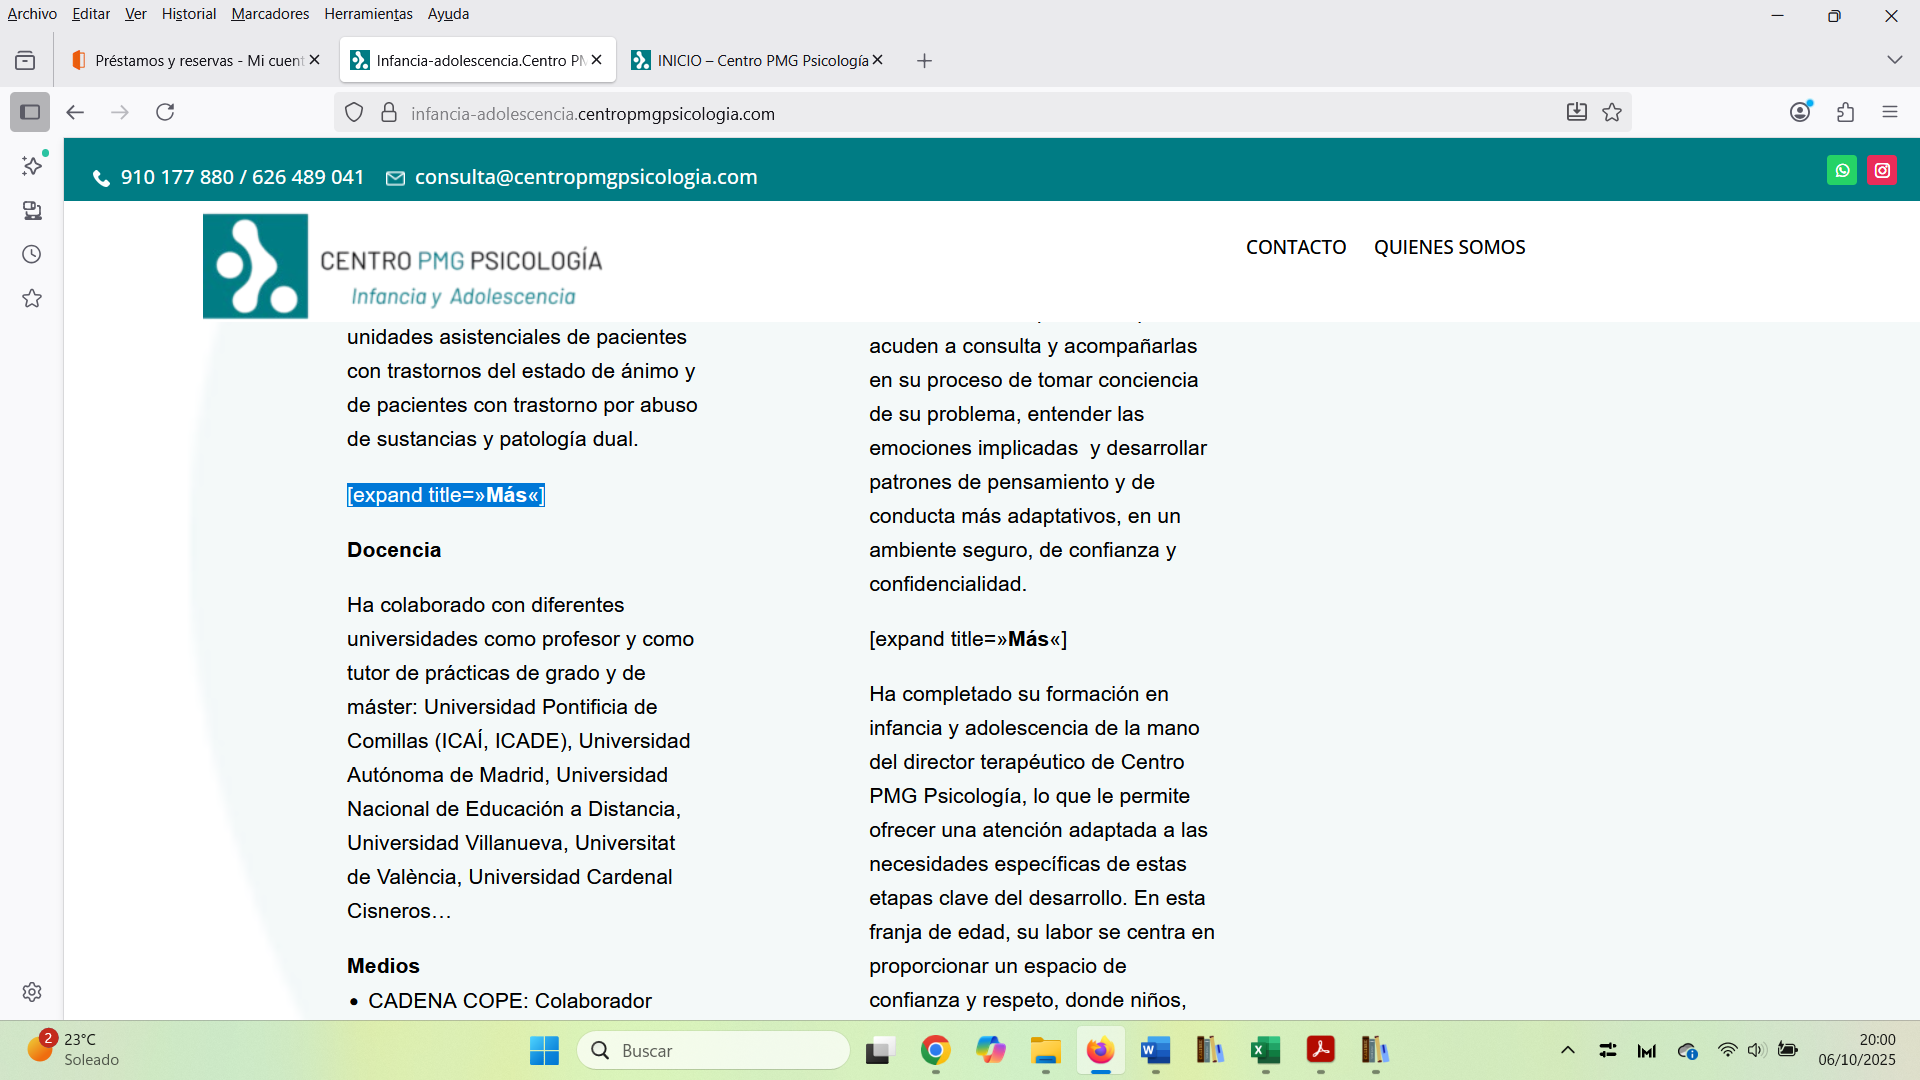Open sidebar history clock icon
The height and width of the screenshot is (1080, 1920).
[32, 255]
